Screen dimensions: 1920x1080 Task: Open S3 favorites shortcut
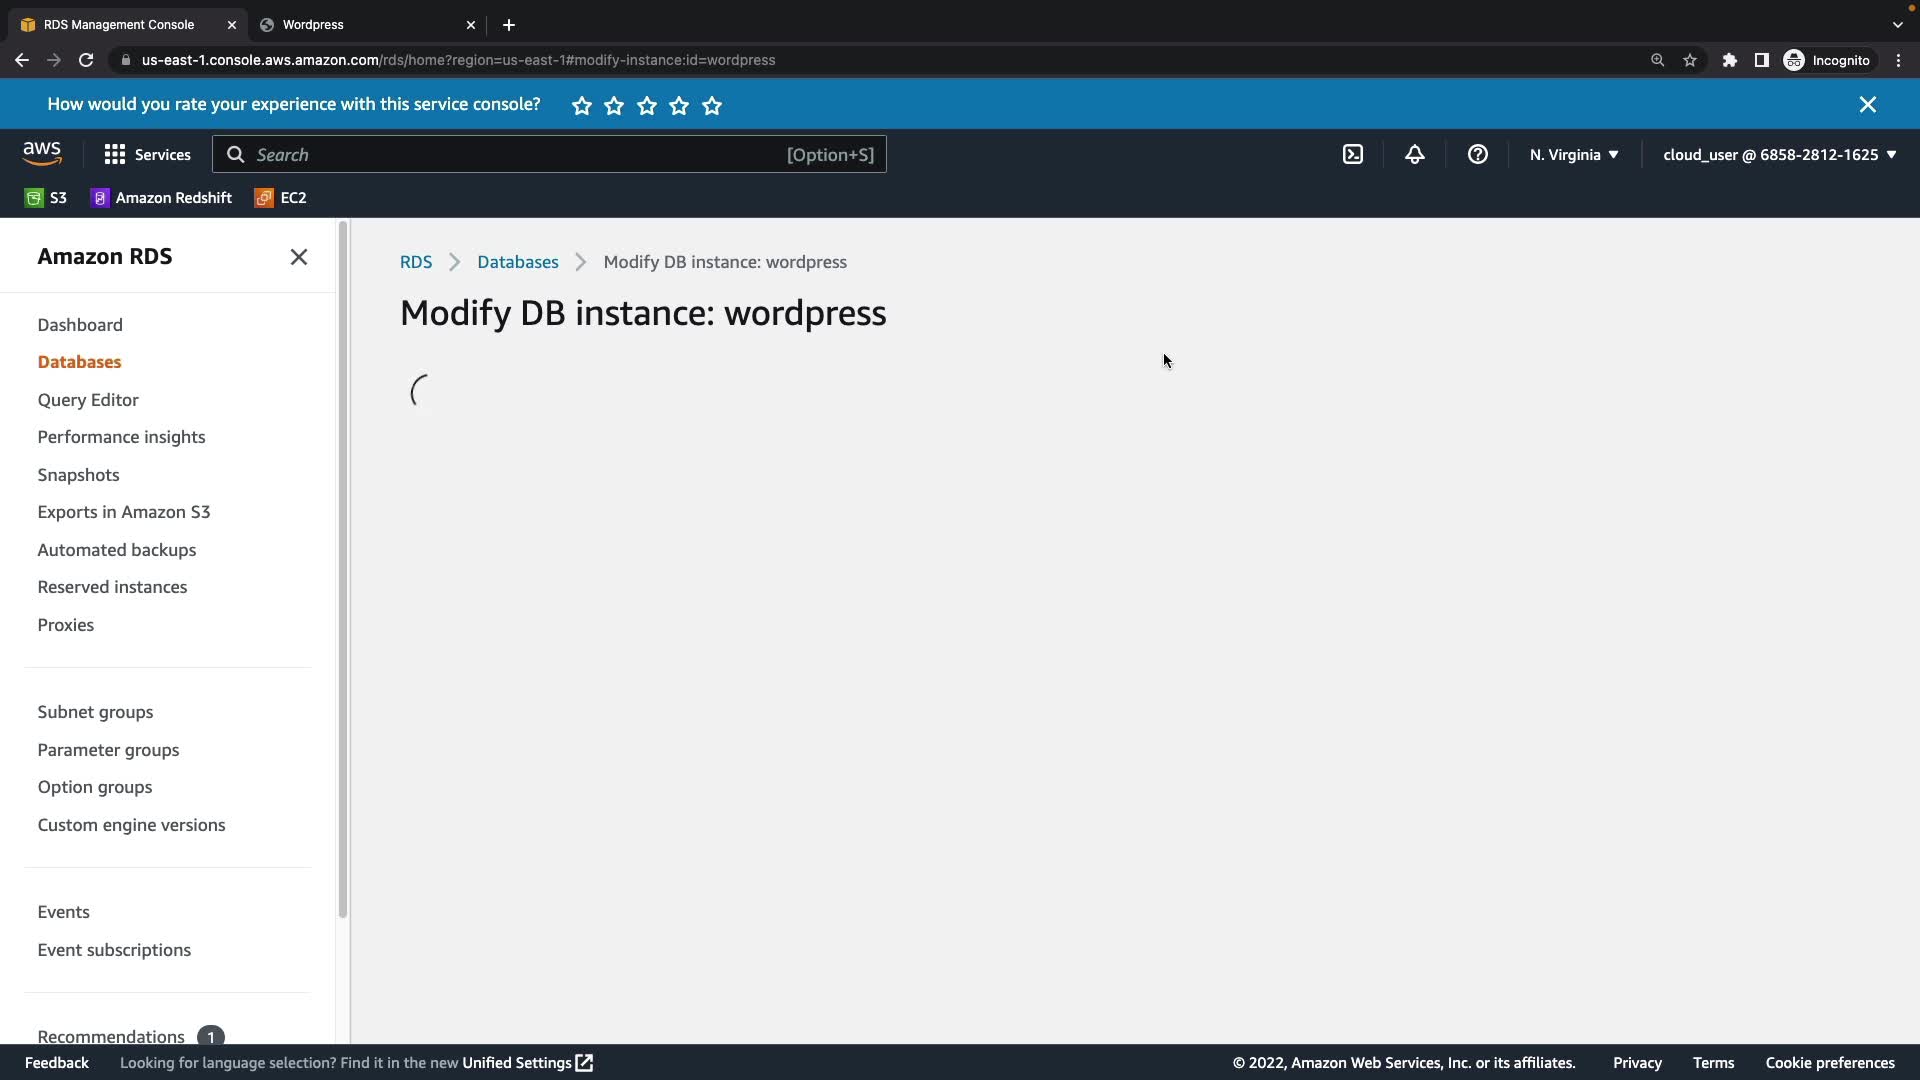click(46, 198)
